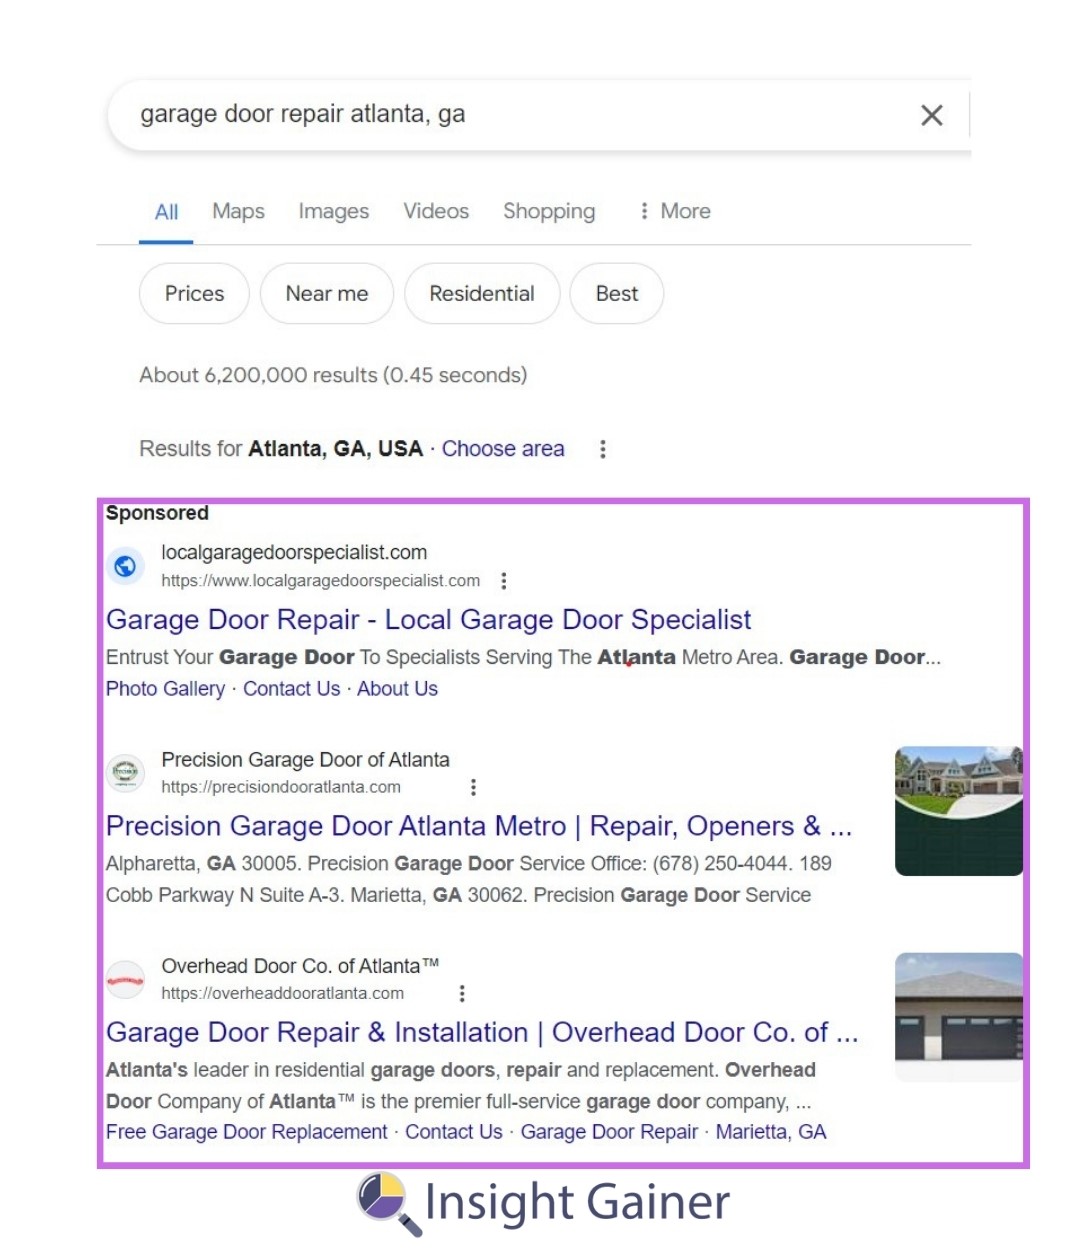Click the https://www.localgaragedoorspecialist.com URL text

click(x=320, y=581)
